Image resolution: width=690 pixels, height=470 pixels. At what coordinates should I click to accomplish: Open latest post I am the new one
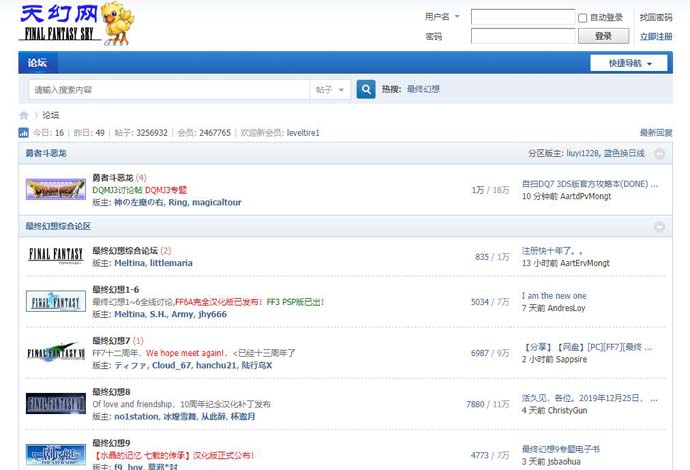554,296
